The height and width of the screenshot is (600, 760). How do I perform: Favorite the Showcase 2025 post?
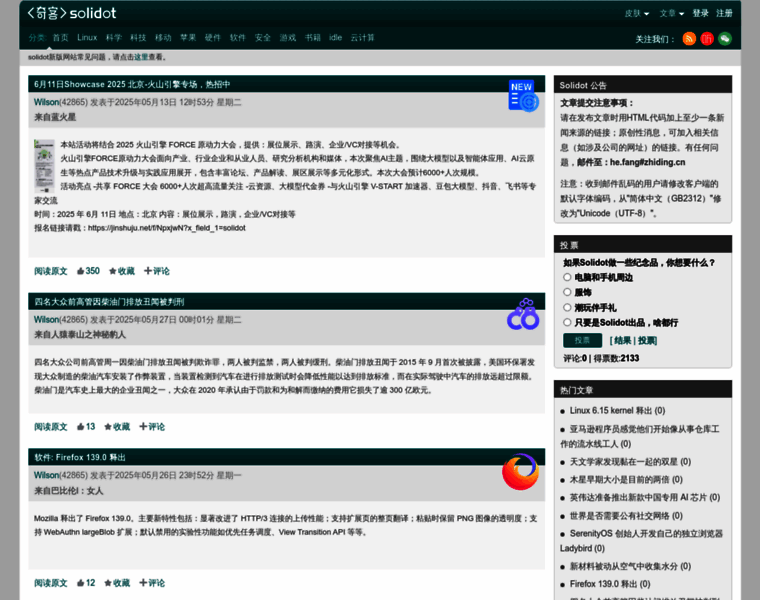[x=122, y=271]
